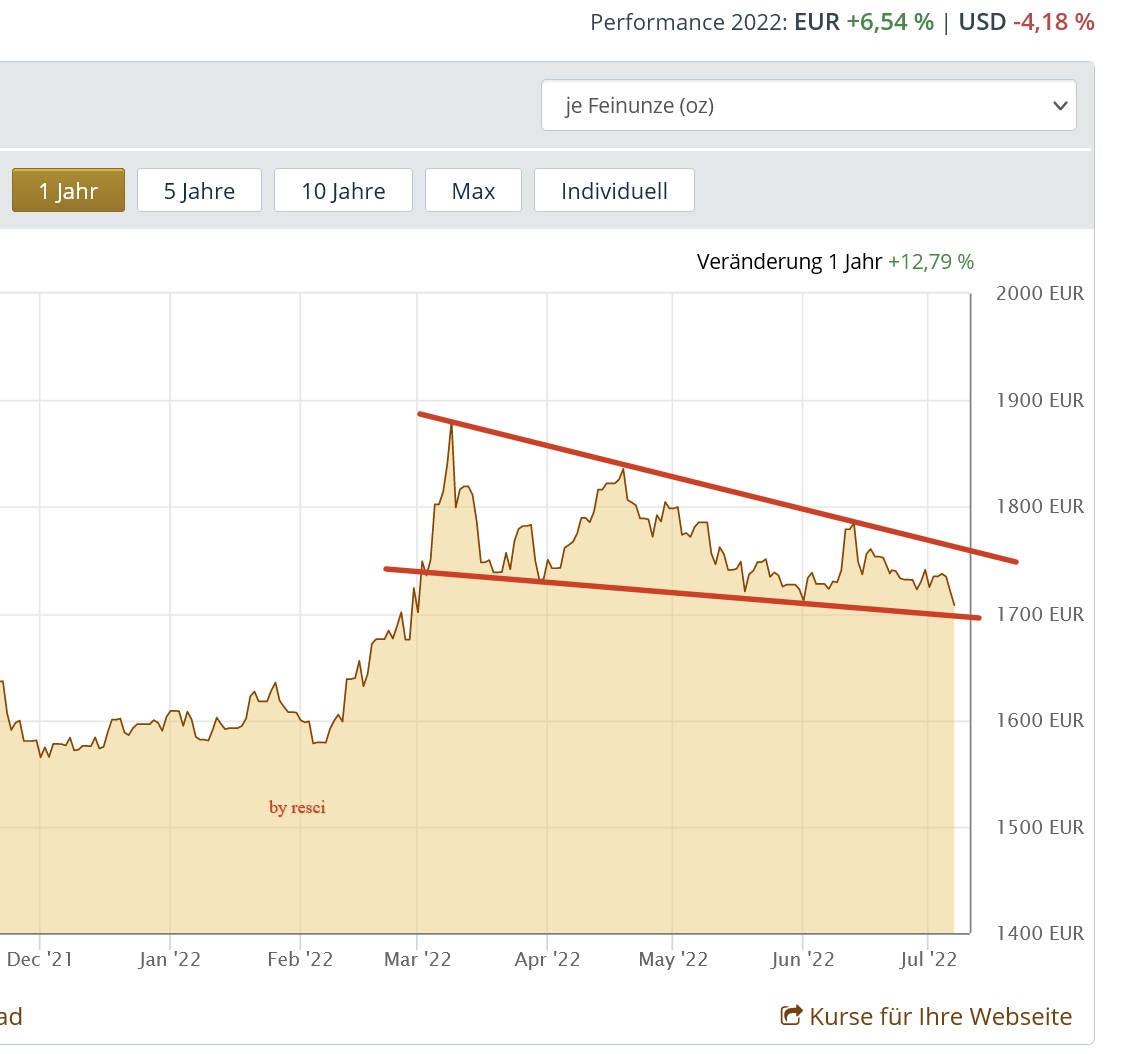Open the "Kurse für Ihre Webseite" link
The height and width of the screenshot is (1054, 1125).
tap(940, 1017)
